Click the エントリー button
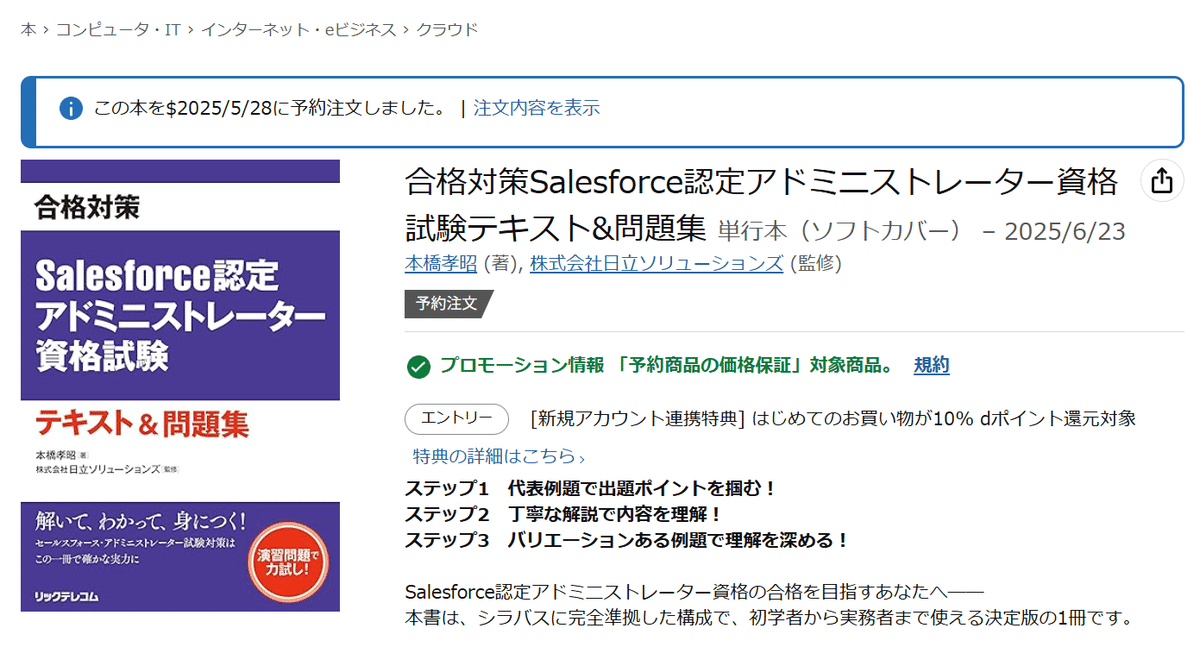The width and height of the screenshot is (1200, 647). pyautogui.click(x=457, y=418)
